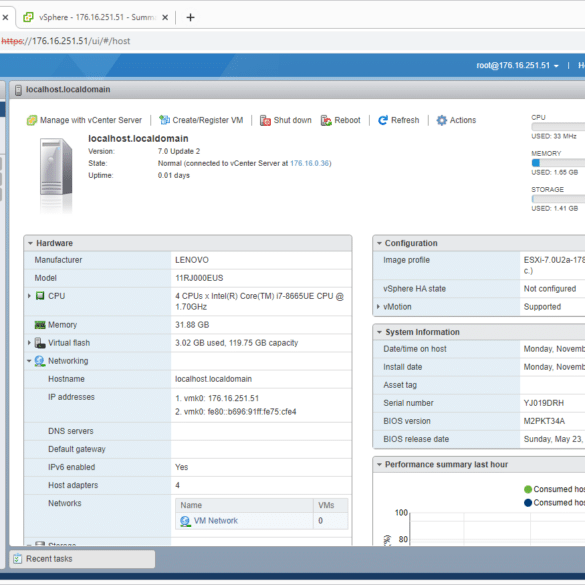This screenshot has height=585, width=585.
Task: Click the vSphere tab favicon
Action: tap(28, 17)
